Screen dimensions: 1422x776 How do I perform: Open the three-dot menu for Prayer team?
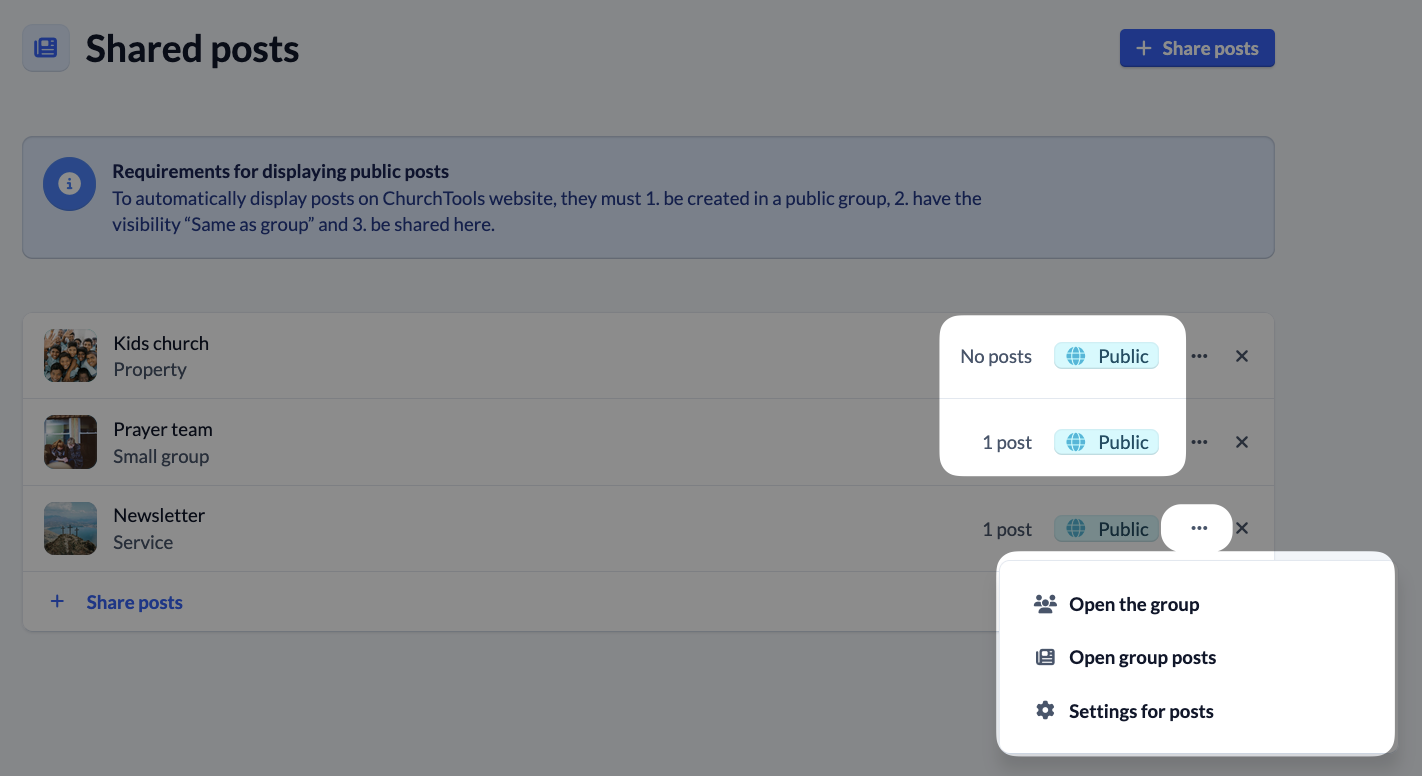click(1199, 442)
